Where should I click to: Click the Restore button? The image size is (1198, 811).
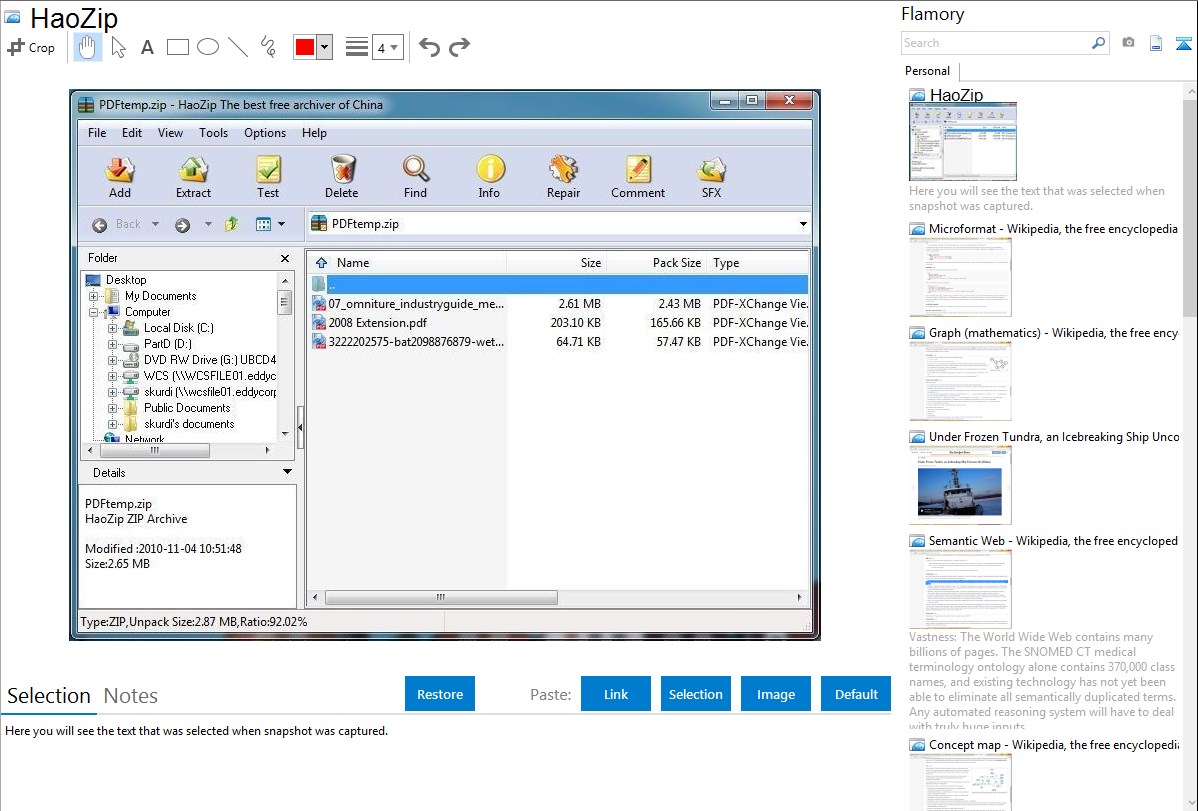click(440, 694)
